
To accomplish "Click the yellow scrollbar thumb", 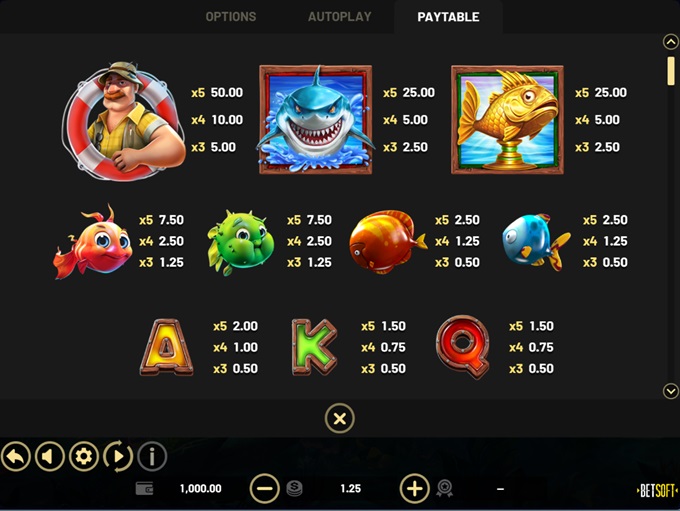I will (x=671, y=70).
